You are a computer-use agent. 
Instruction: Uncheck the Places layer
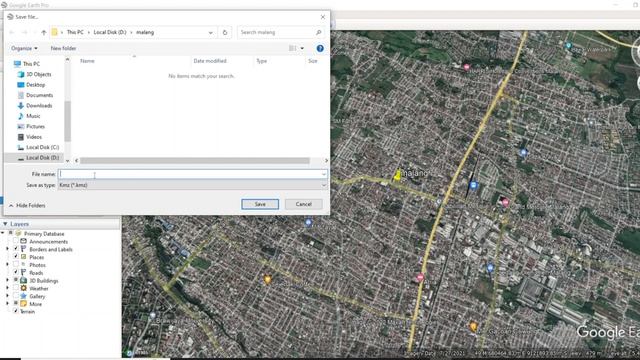coord(16,257)
